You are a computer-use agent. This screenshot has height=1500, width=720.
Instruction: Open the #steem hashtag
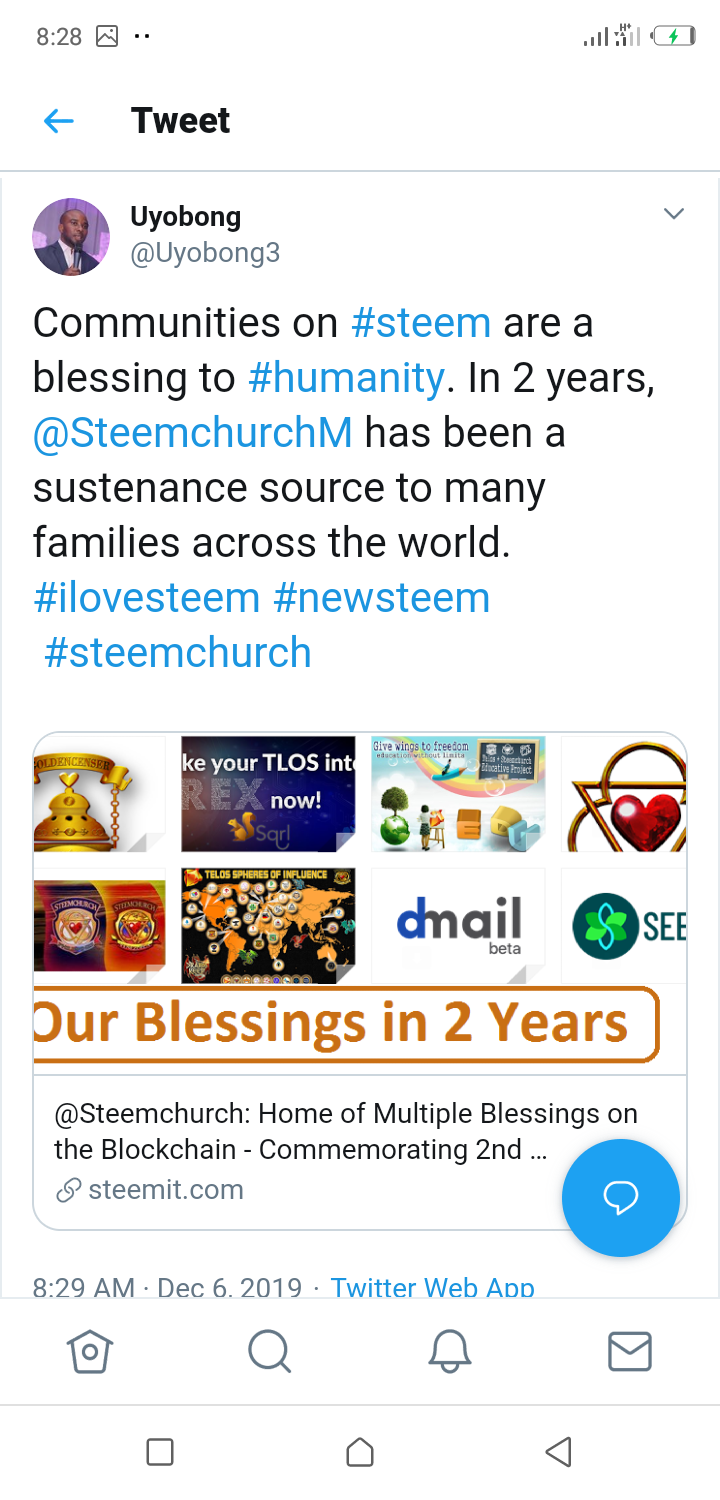click(x=421, y=323)
